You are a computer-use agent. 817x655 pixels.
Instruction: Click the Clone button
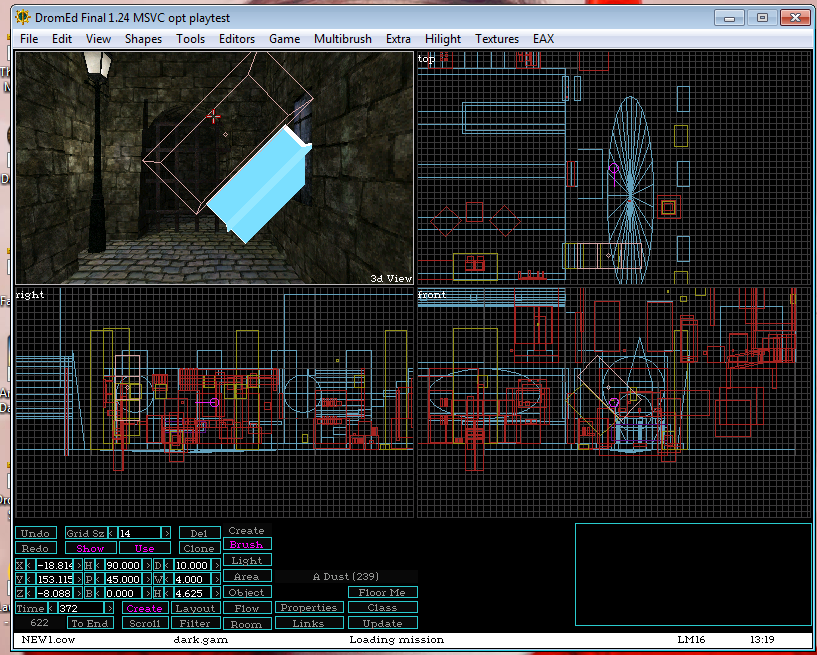pyautogui.click(x=198, y=548)
